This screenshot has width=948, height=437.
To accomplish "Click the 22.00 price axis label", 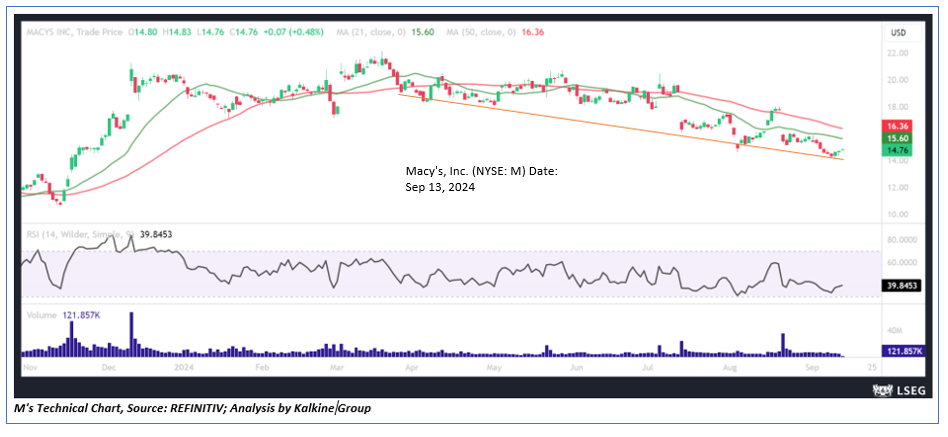I will (900, 53).
